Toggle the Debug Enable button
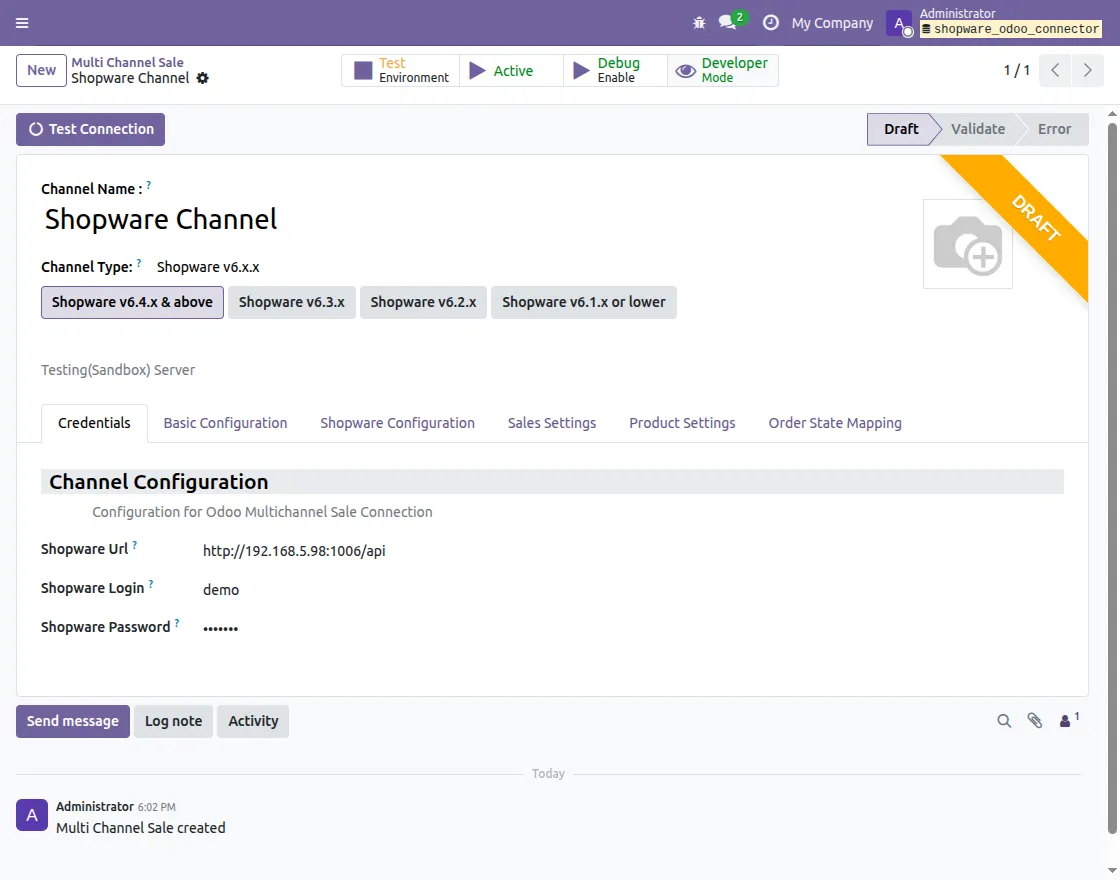The width and height of the screenshot is (1120, 880). [x=616, y=70]
